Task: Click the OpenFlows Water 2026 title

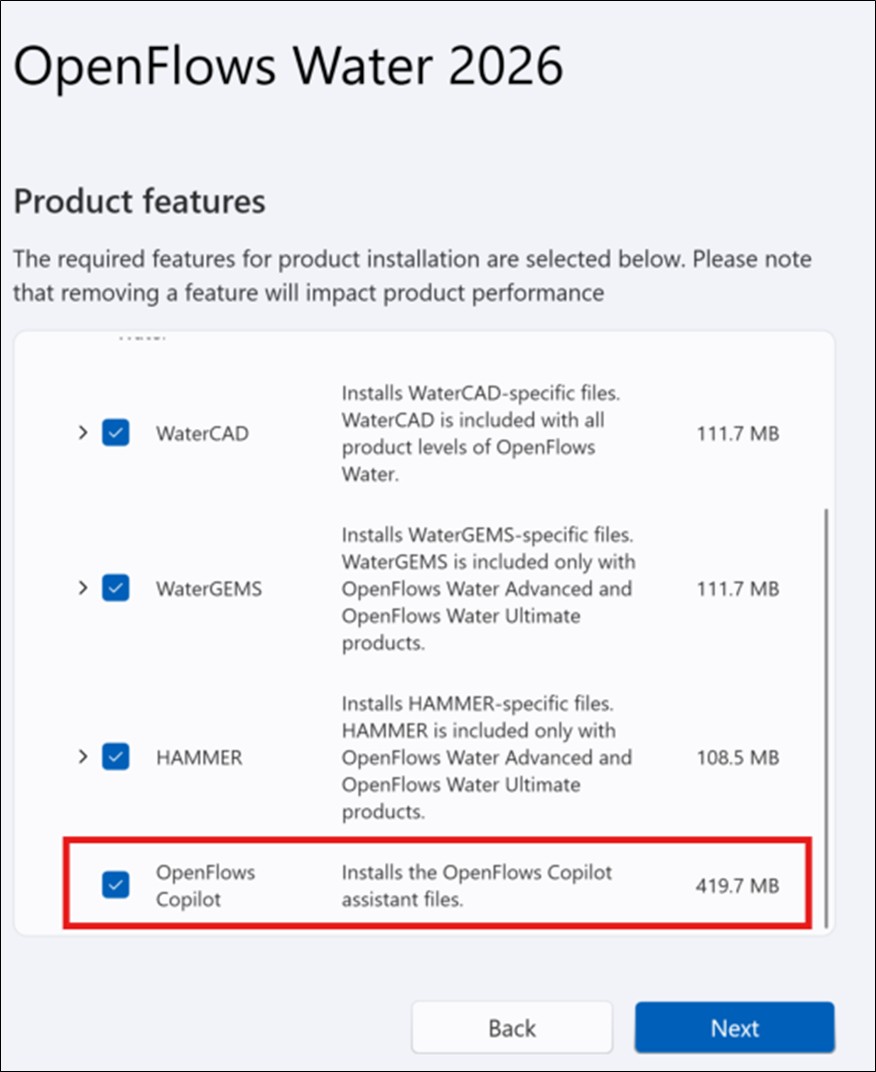Action: (288, 66)
